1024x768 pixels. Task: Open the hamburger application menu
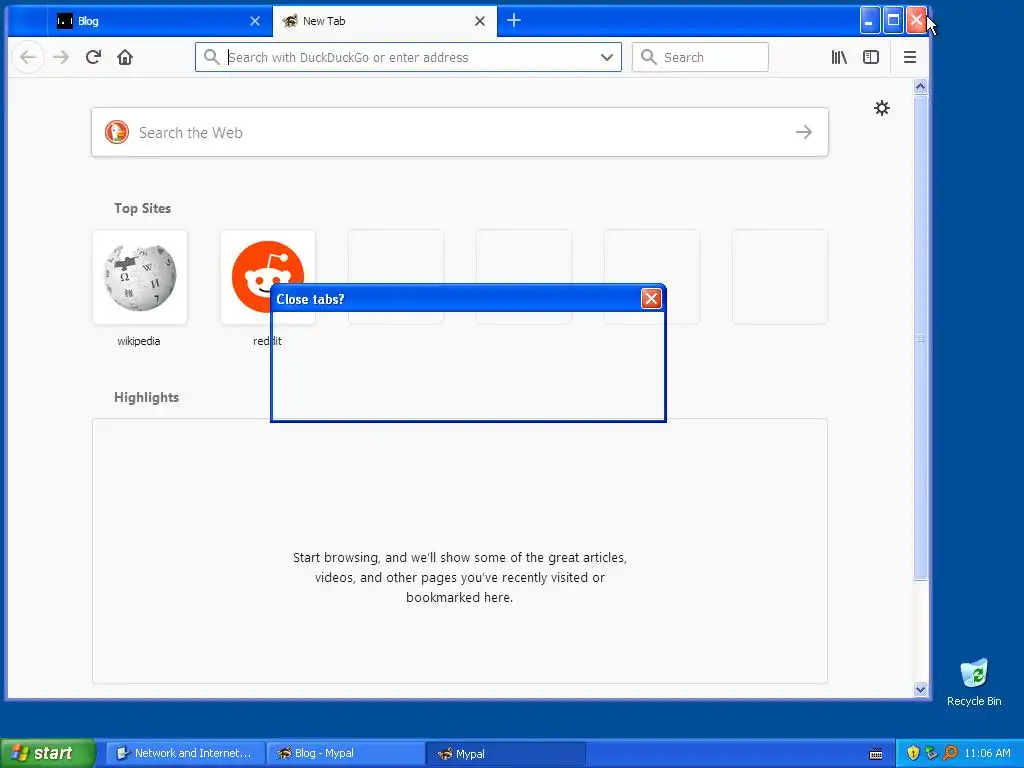point(910,57)
